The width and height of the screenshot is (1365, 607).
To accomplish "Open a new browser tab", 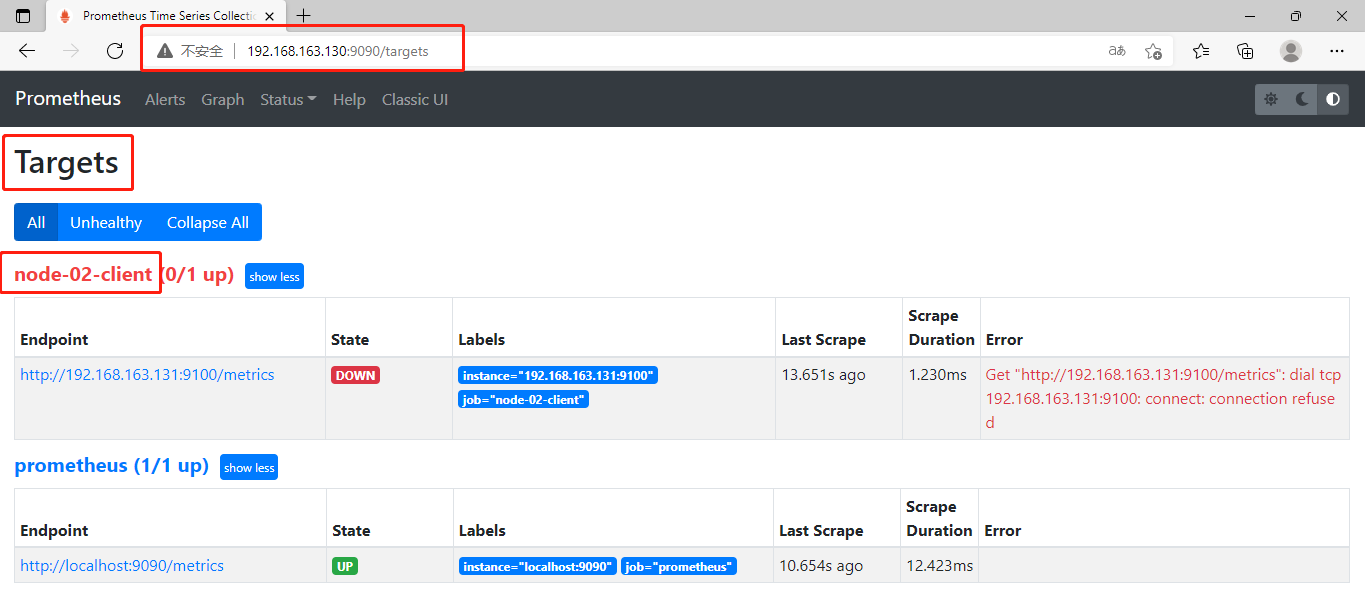I will [304, 16].
